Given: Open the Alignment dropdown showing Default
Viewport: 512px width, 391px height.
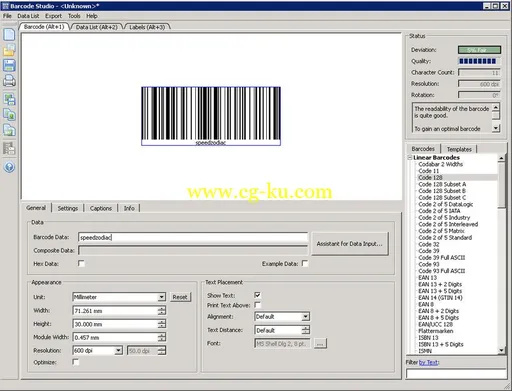Looking at the screenshot, I should coord(305,316).
